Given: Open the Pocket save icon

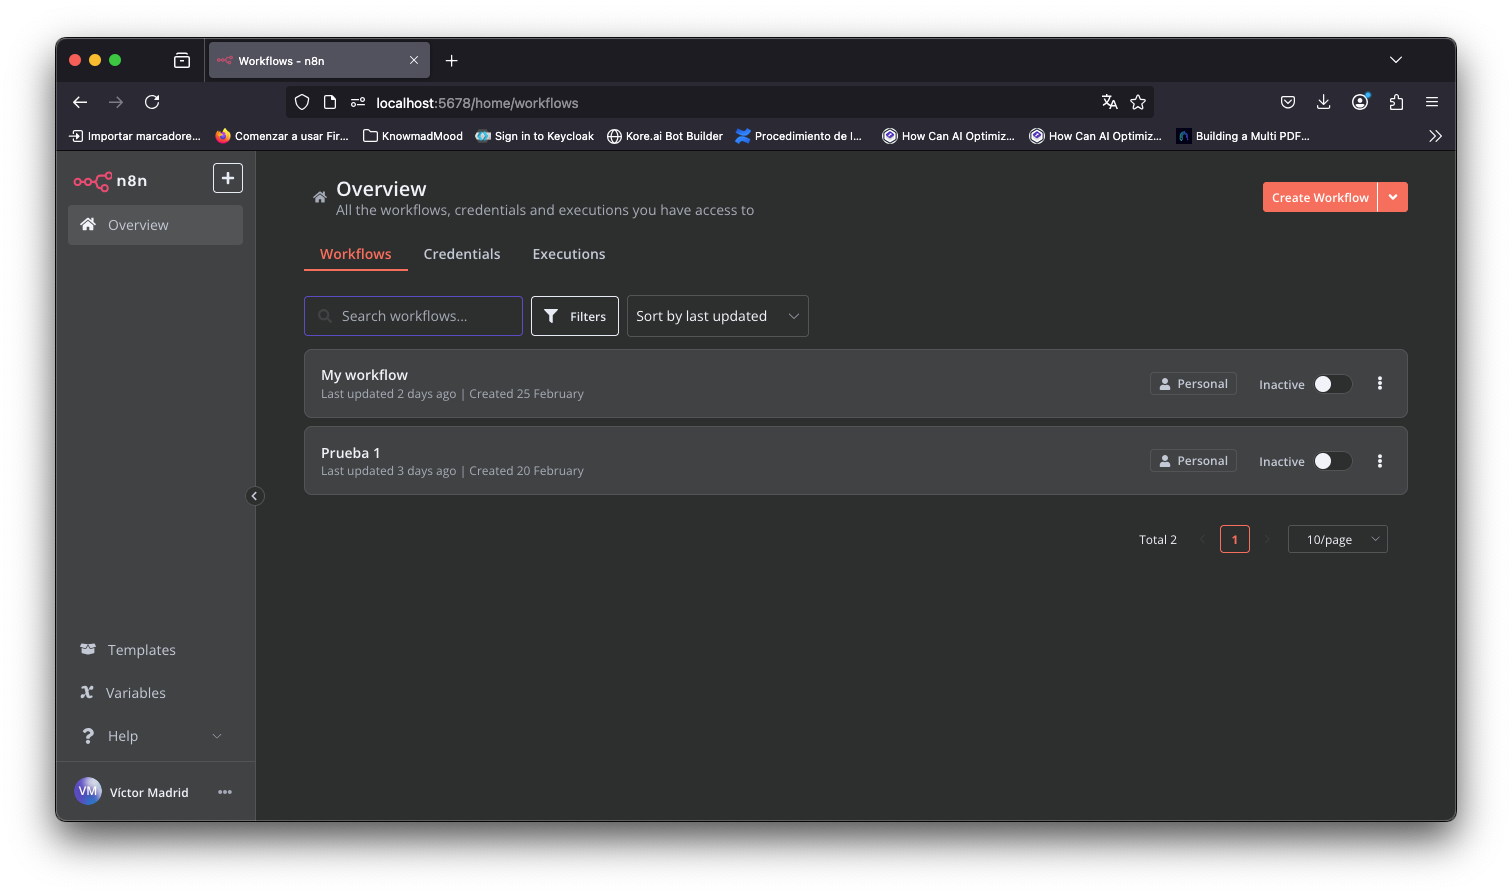Looking at the screenshot, I should coord(1288,102).
